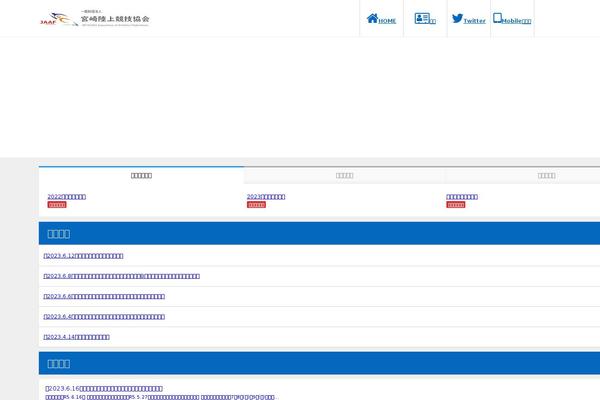Open the 2023.6.12 news entry
Viewport: 600px width, 400px height.
(x=83, y=256)
